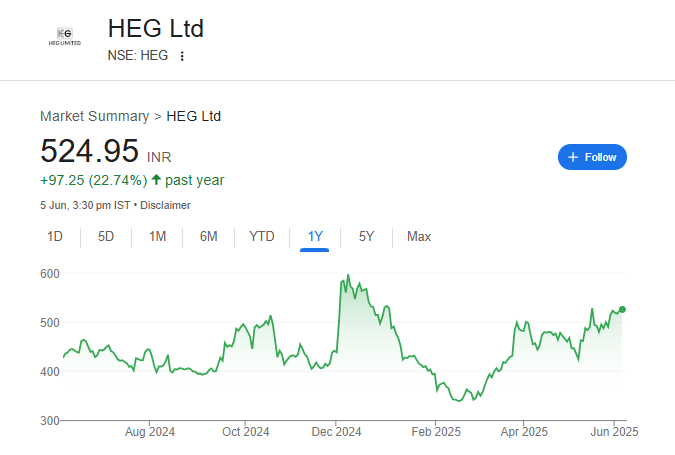Screen dimensions: 675x455
Task: Click the green current-price dot on chart
Action: point(622,310)
